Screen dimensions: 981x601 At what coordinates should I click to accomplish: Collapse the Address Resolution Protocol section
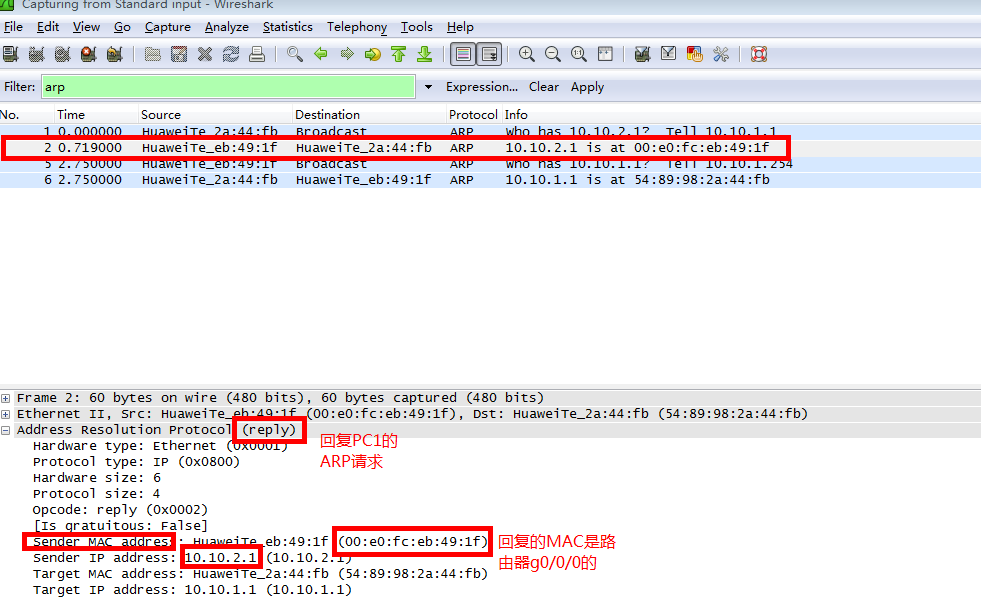tap(8, 429)
